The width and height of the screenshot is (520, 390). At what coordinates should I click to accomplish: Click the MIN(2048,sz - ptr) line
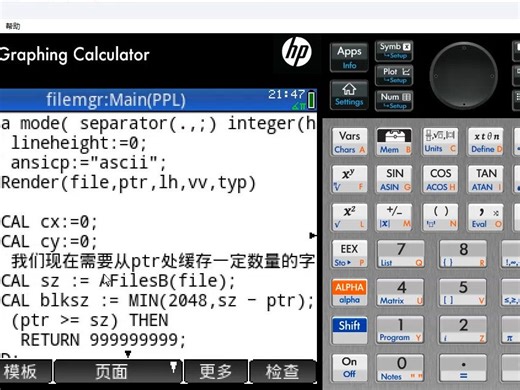157,301
